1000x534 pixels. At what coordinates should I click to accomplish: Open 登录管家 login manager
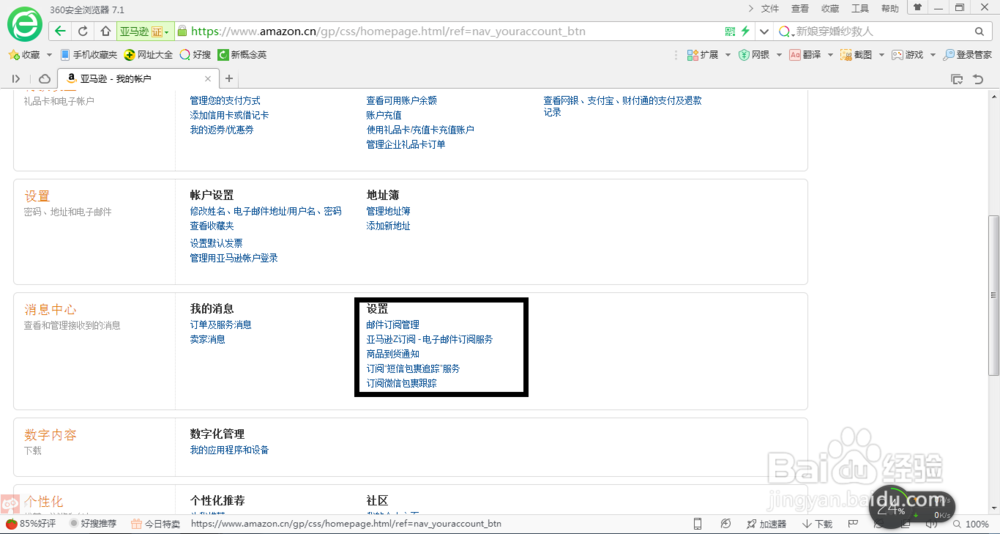(x=967, y=55)
